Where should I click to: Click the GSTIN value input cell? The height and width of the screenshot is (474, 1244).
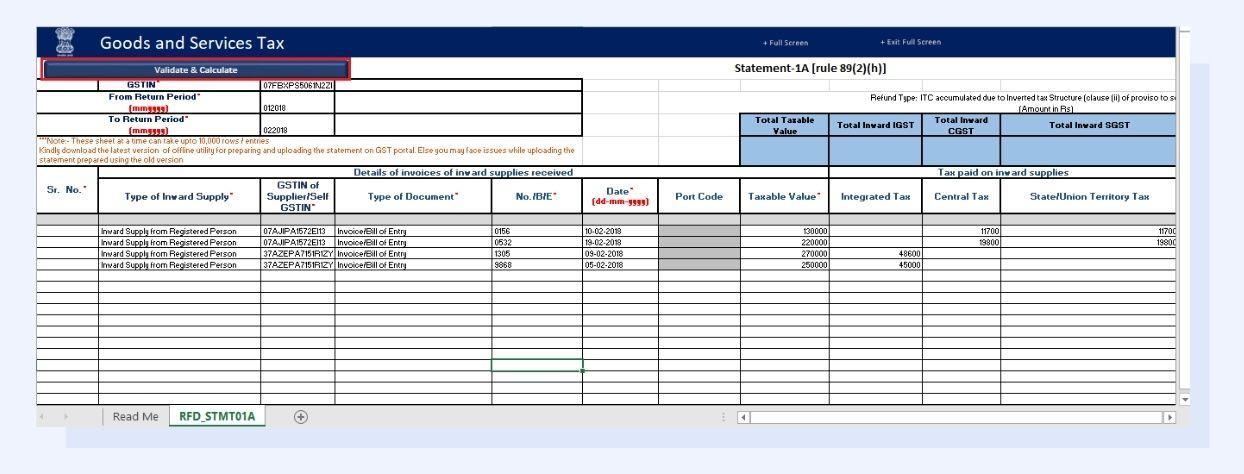297,86
